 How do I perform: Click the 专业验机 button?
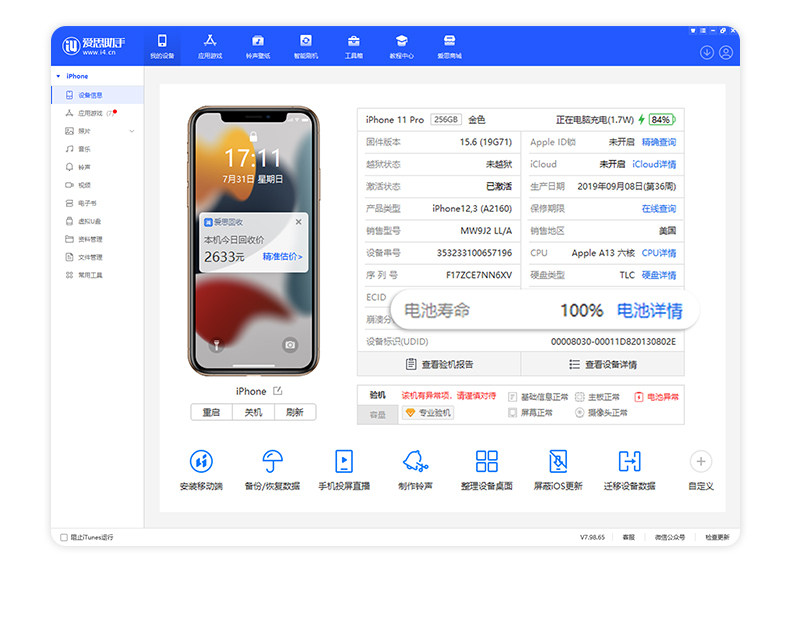tap(428, 413)
